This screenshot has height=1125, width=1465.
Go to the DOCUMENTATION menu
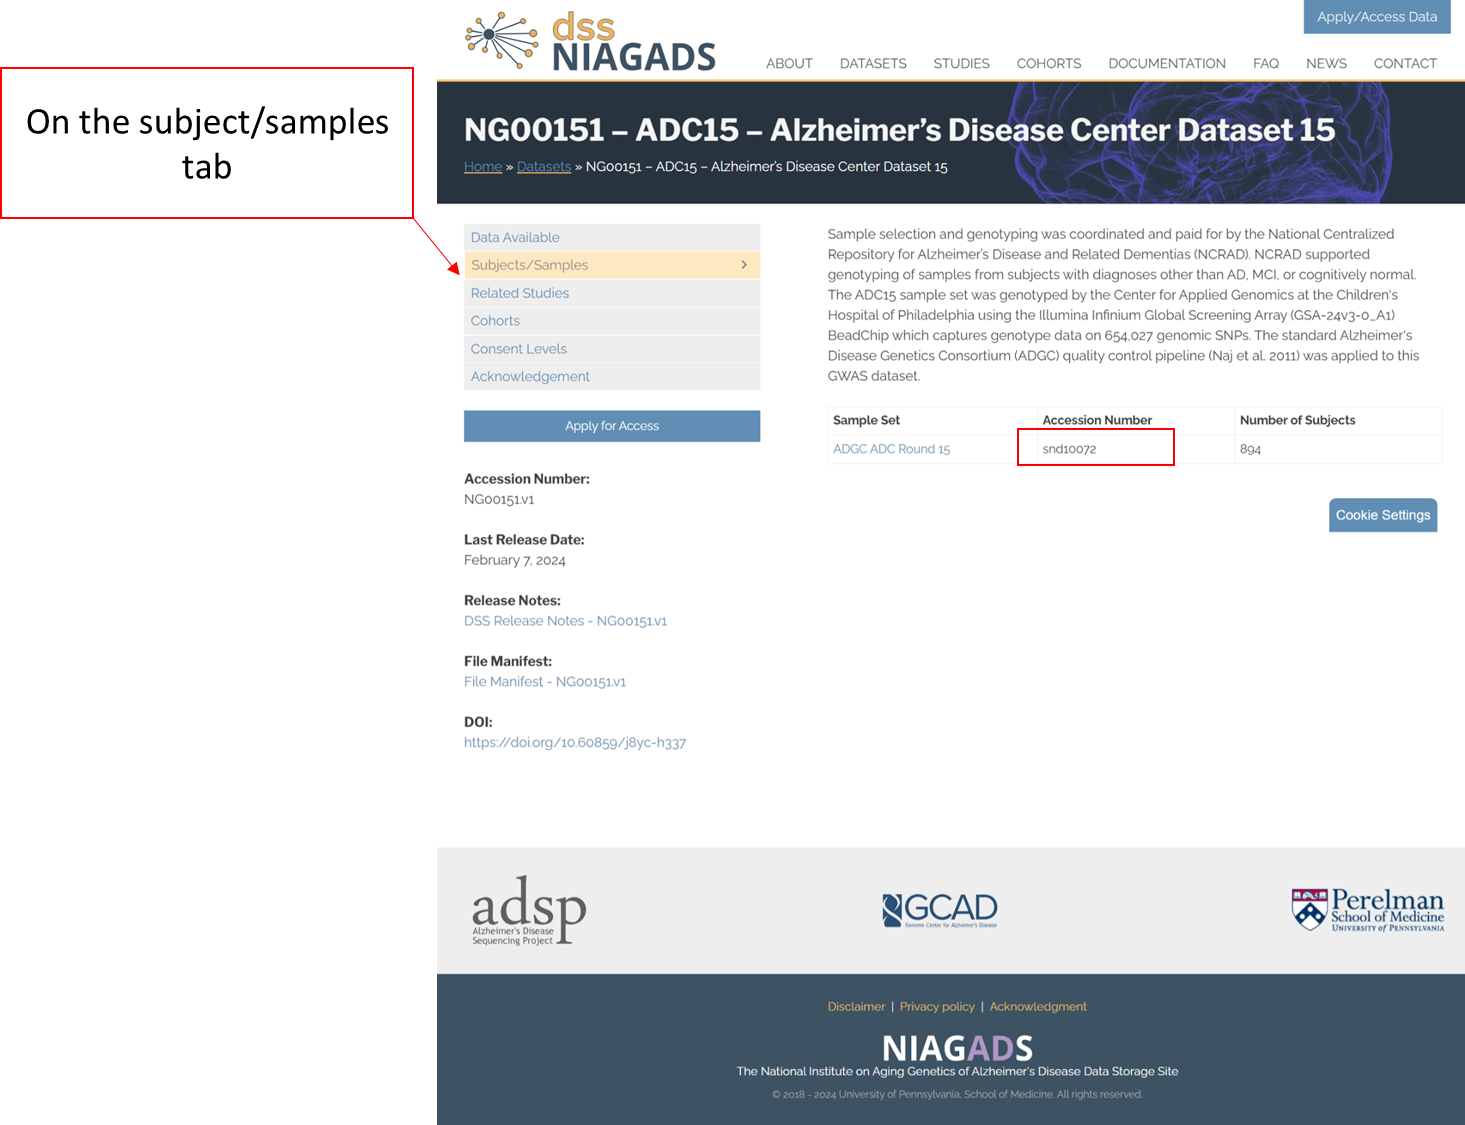(x=1166, y=63)
